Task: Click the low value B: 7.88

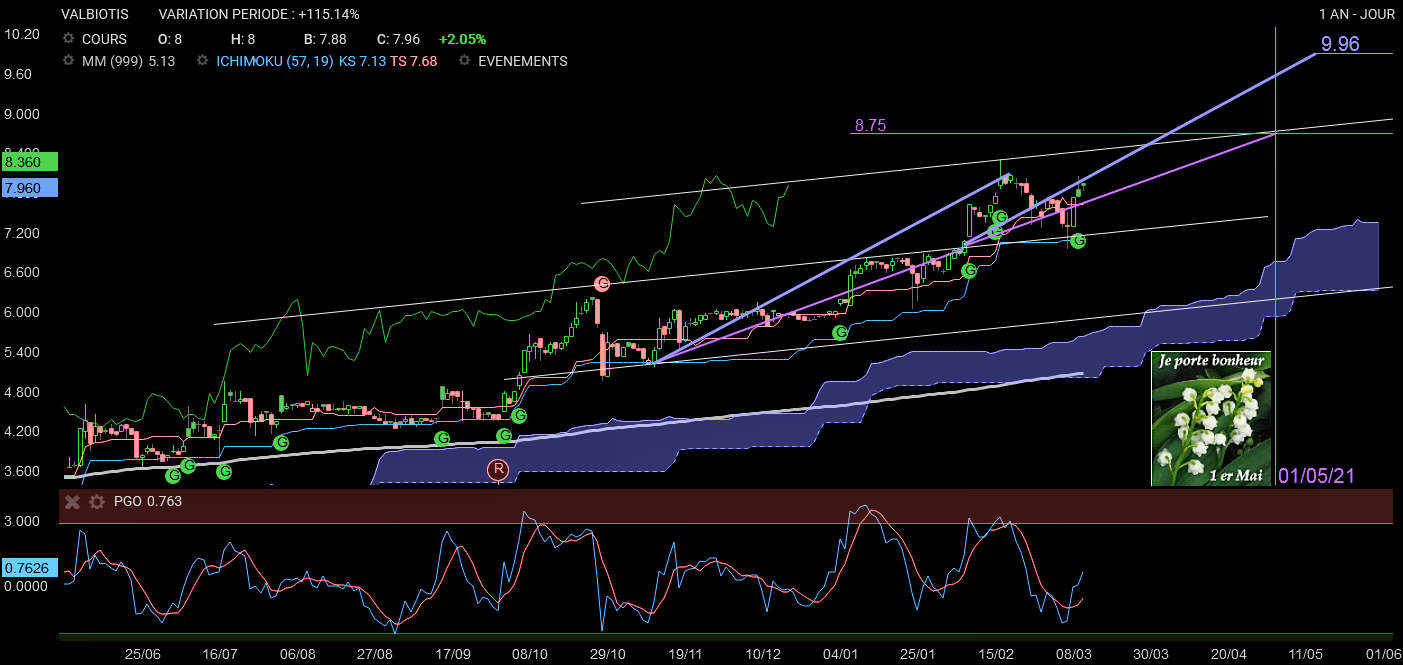Action: (326, 39)
